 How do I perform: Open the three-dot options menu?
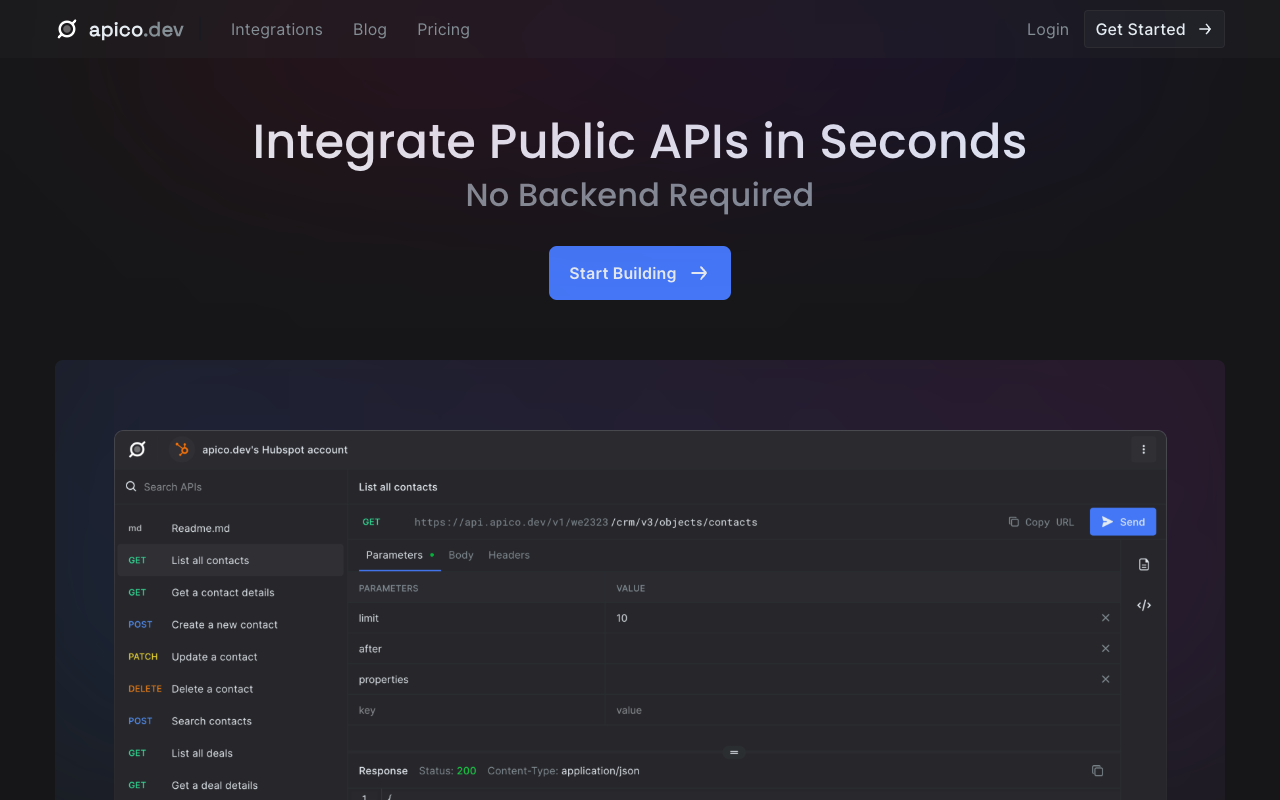(x=1144, y=450)
